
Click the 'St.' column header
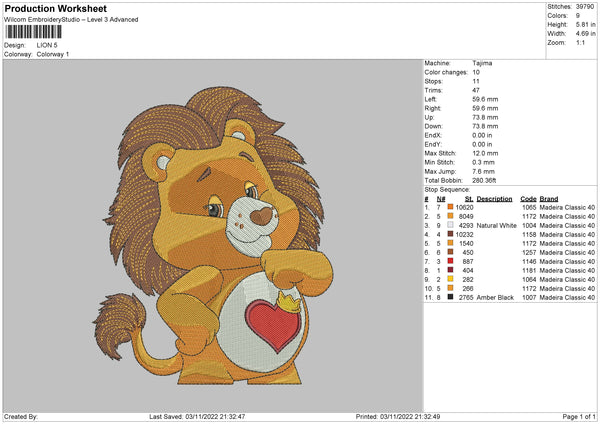coord(469,199)
